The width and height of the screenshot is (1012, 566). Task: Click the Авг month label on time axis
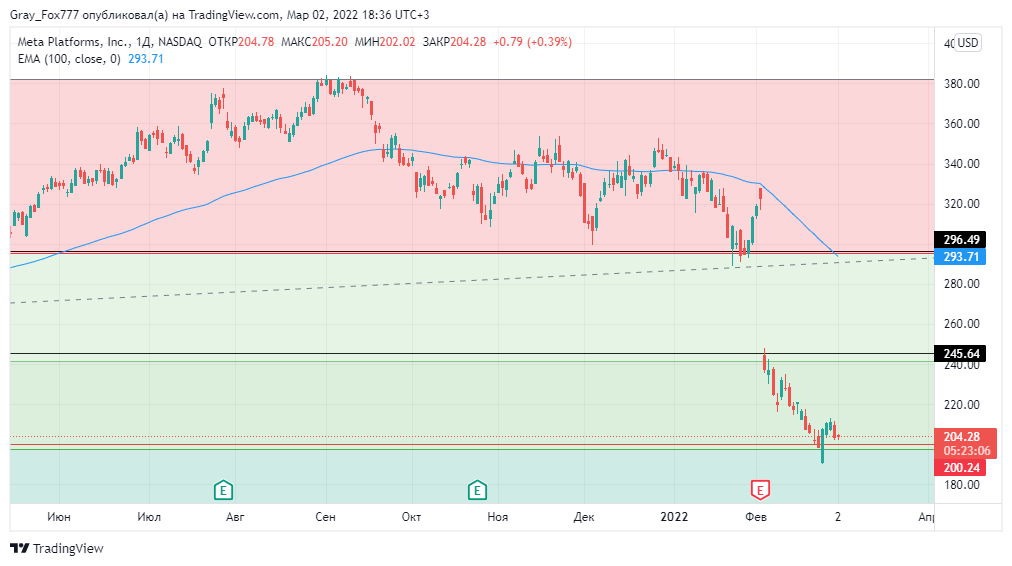pos(236,517)
